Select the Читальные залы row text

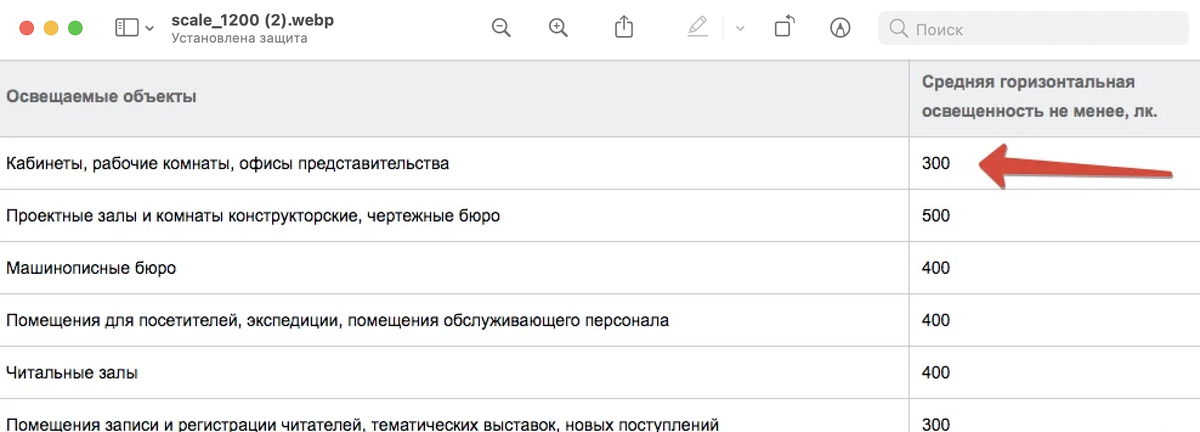coord(72,373)
